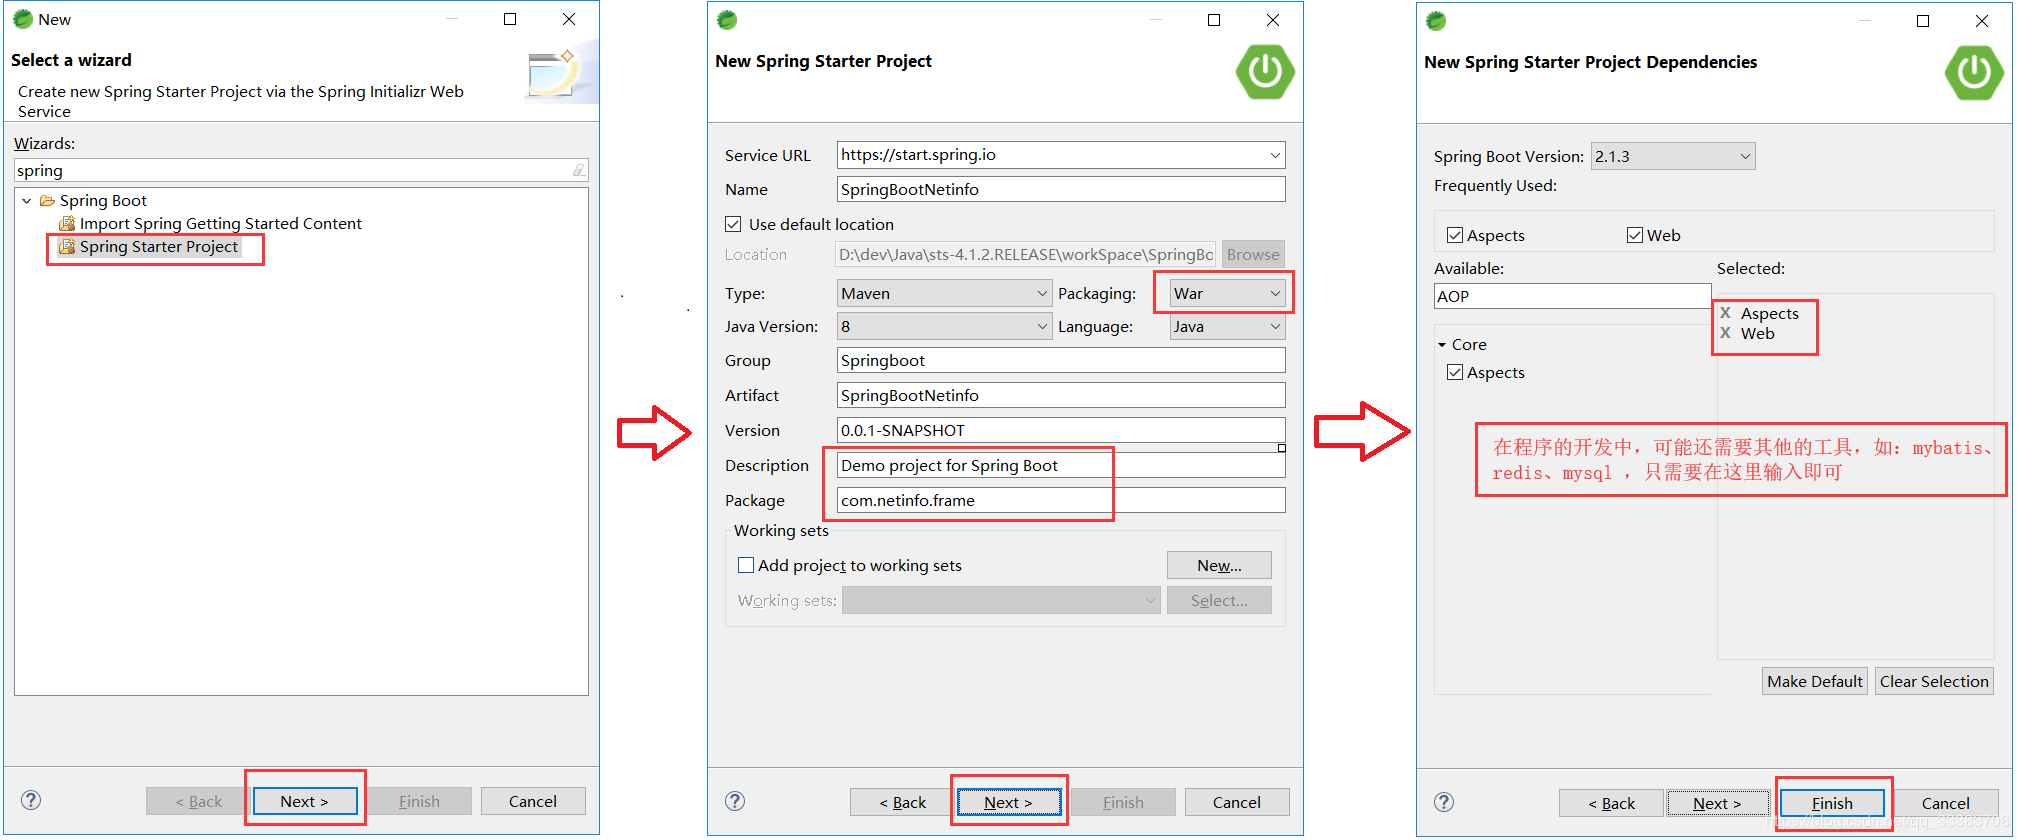Click Next in Spring Starter Project window
Viewport: 2019px width, 840px height.
1008,802
